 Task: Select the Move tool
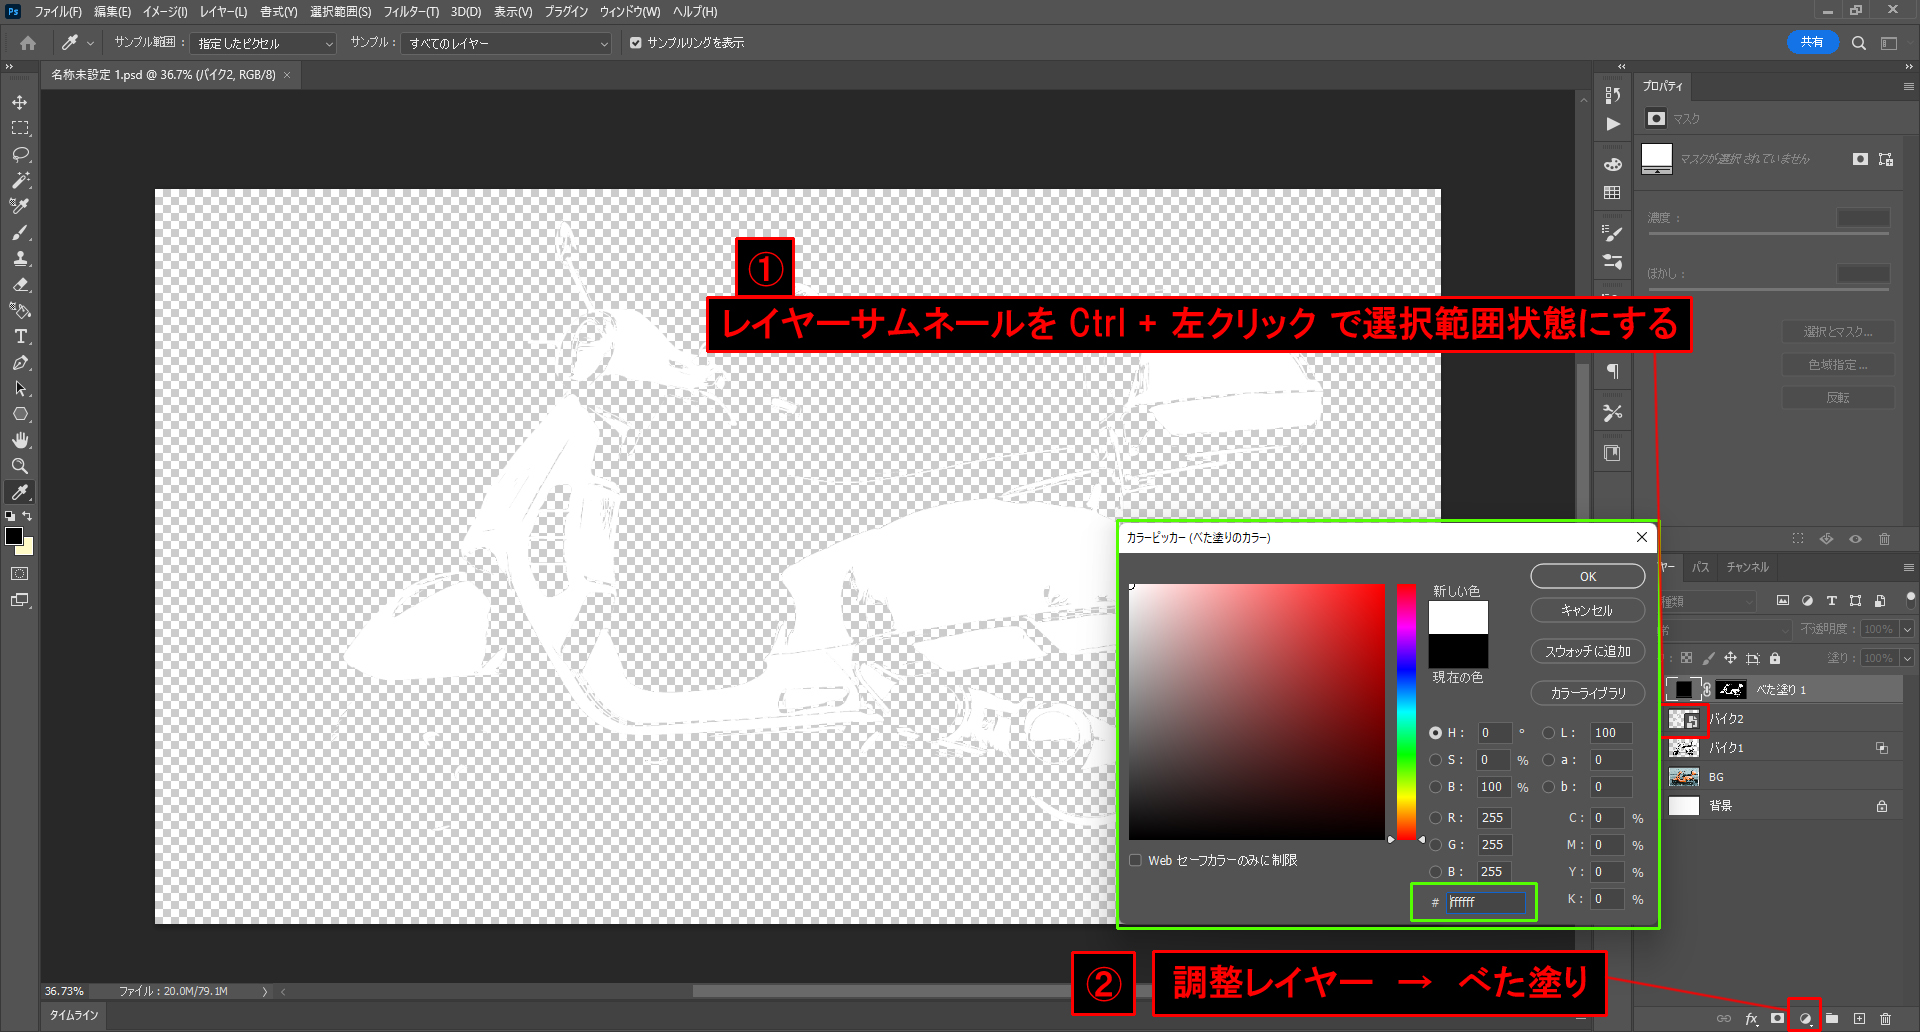pyautogui.click(x=20, y=103)
